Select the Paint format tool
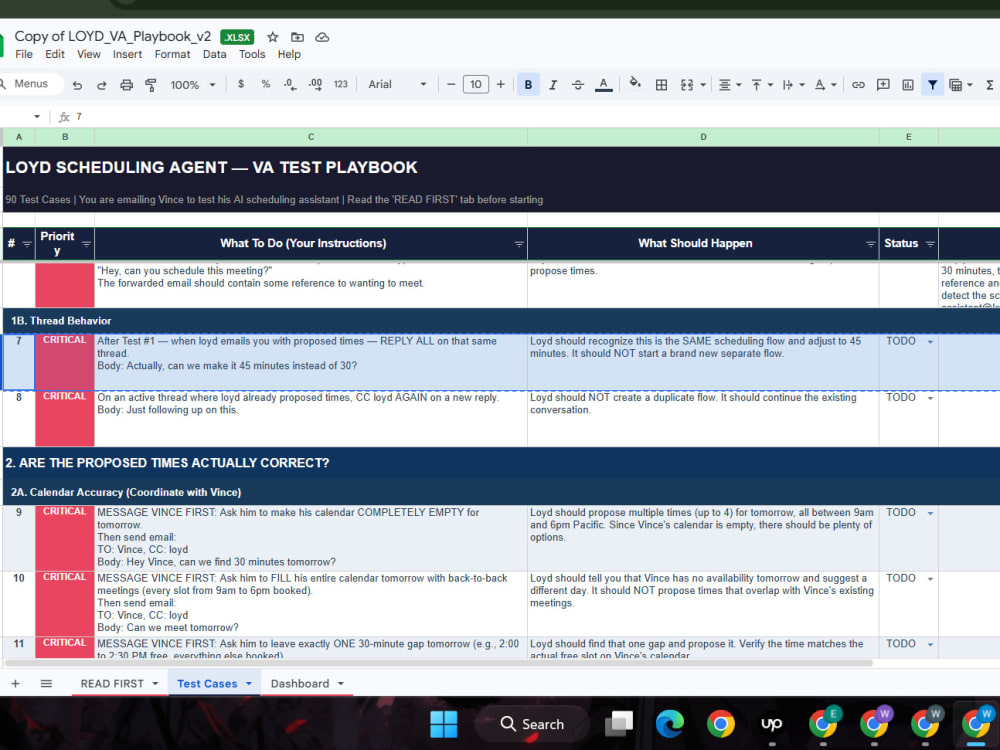 tap(151, 85)
